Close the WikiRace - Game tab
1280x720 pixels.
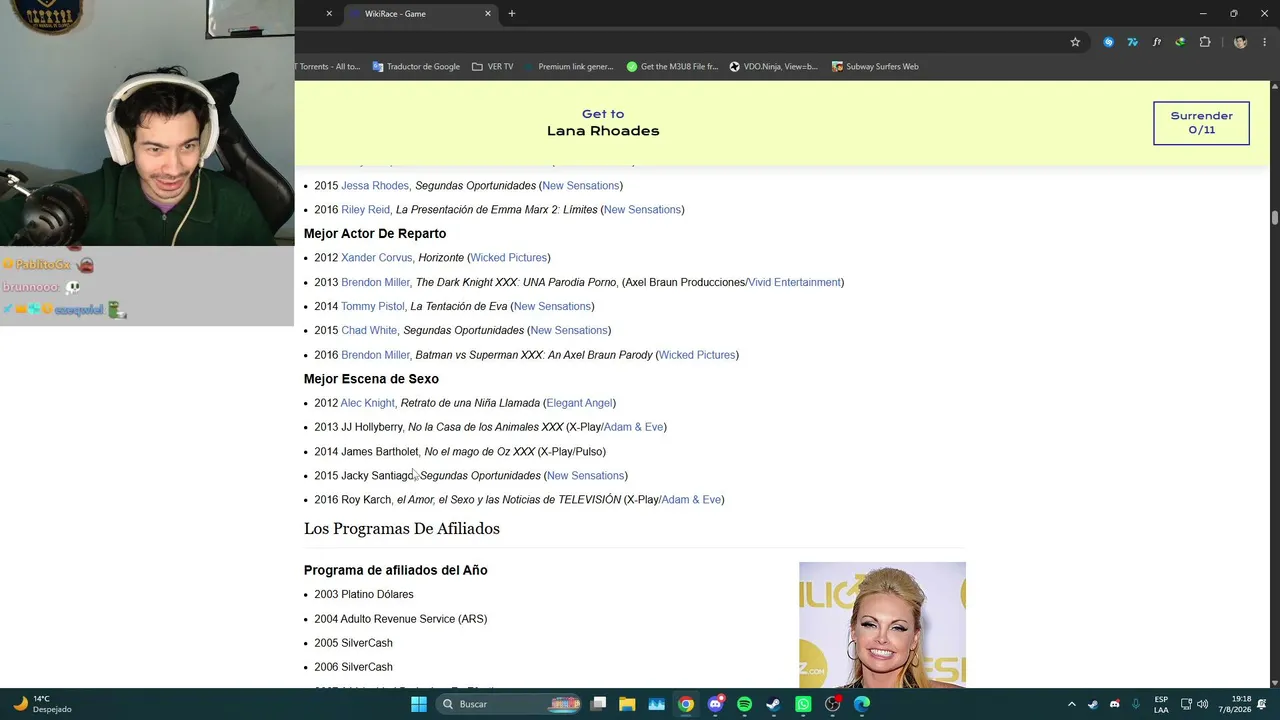(x=488, y=14)
